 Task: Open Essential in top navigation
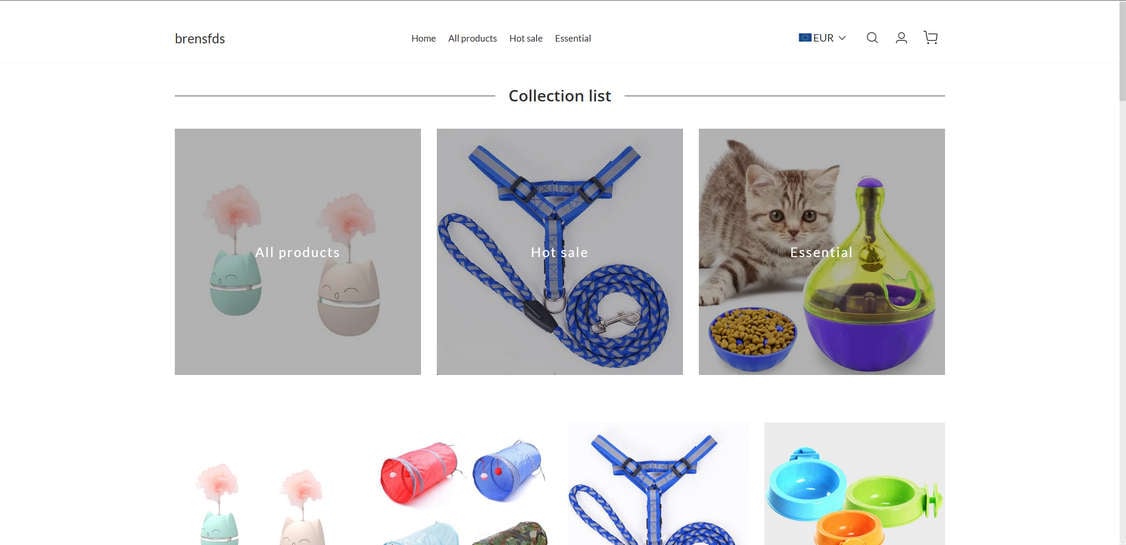(x=573, y=39)
